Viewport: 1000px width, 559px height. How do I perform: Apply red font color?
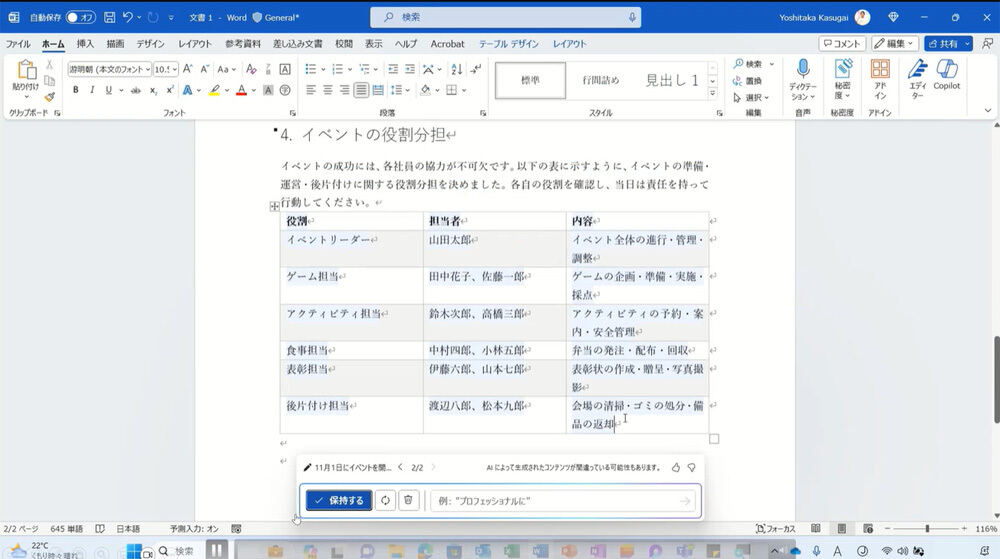(x=241, y=90)
